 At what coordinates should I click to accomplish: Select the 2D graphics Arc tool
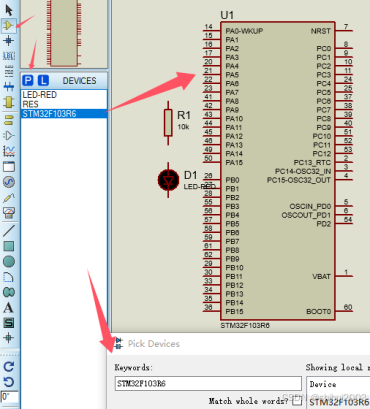click(x=9, y=277)
